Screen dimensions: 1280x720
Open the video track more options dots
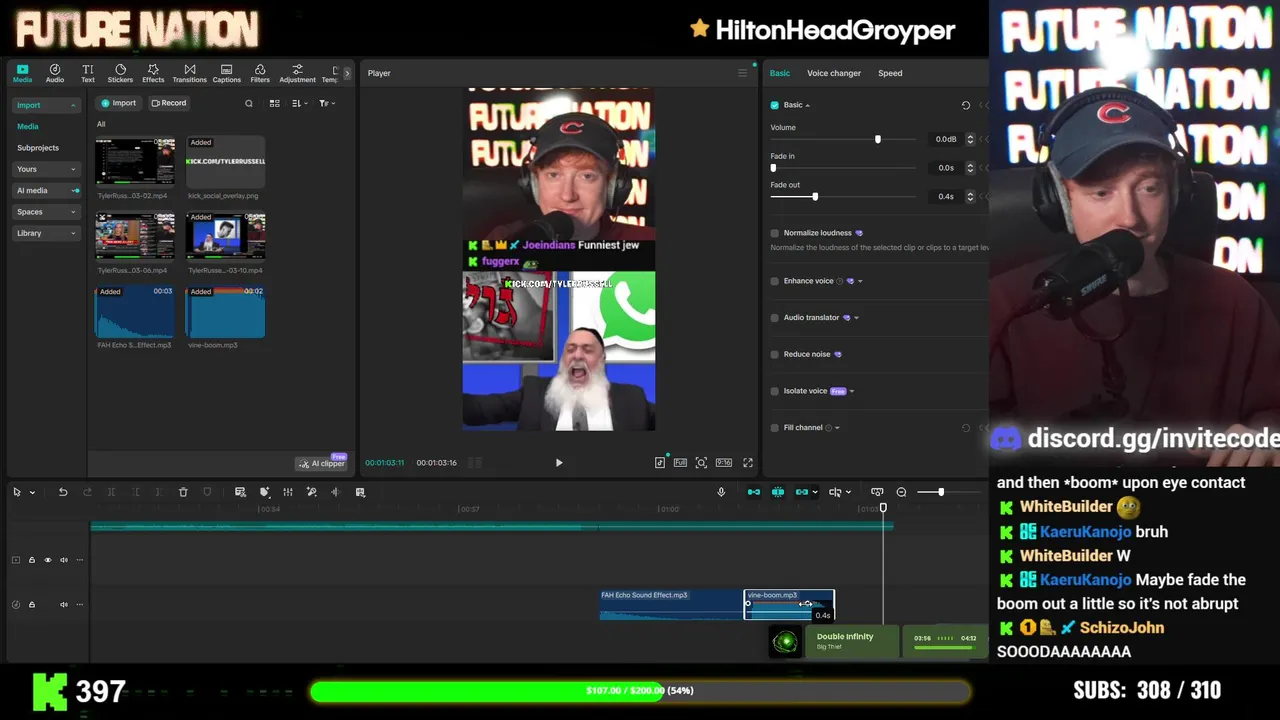point(80,560)
